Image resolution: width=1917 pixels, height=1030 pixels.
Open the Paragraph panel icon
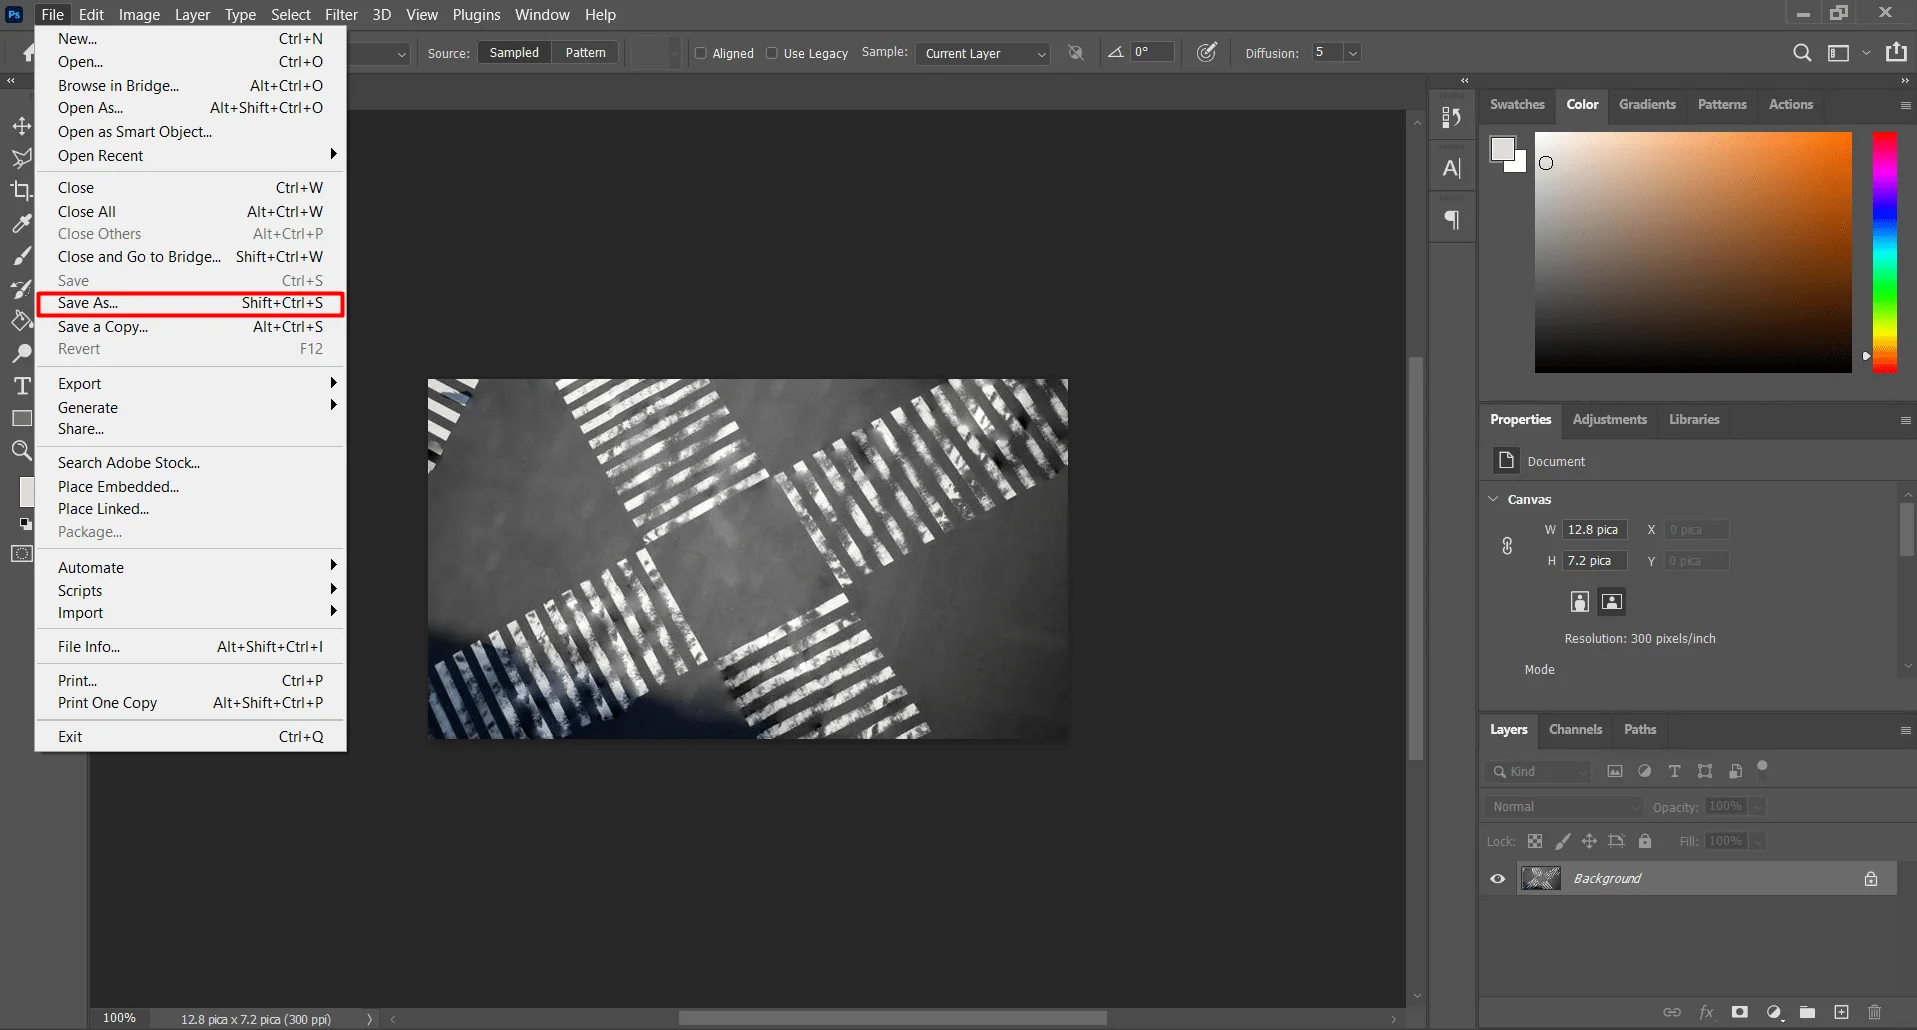[1452, 220]
